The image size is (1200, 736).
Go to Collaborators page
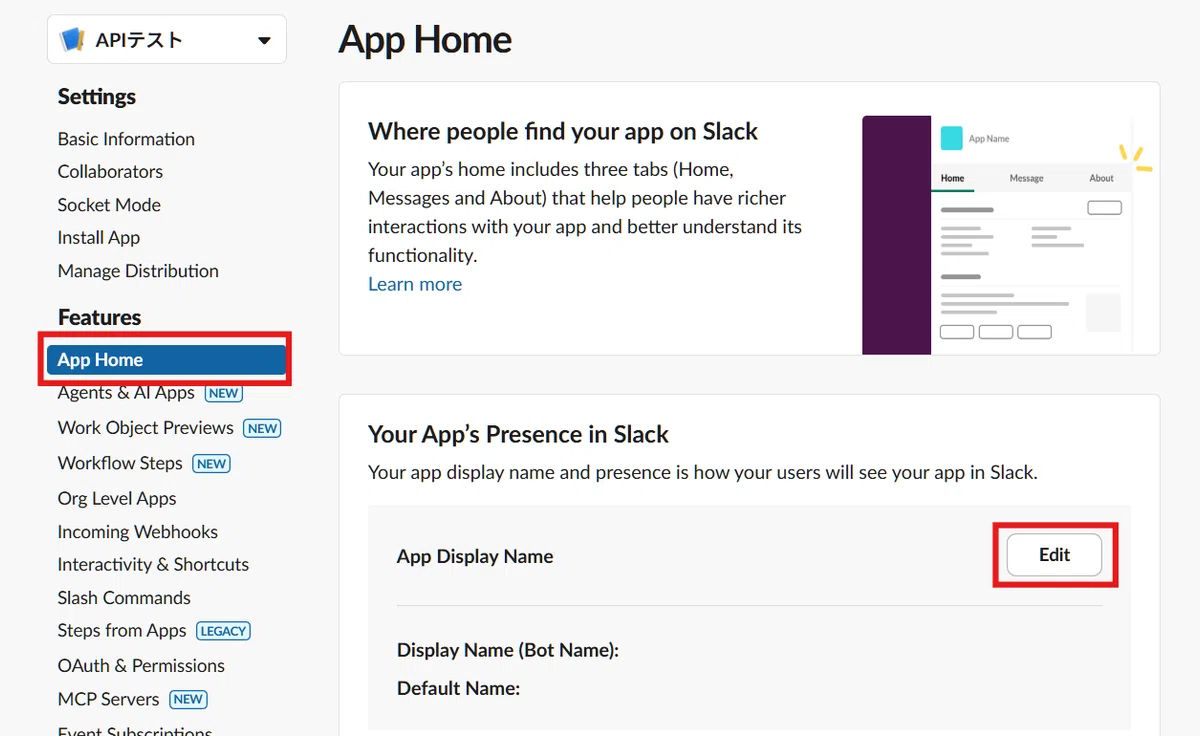110,172
